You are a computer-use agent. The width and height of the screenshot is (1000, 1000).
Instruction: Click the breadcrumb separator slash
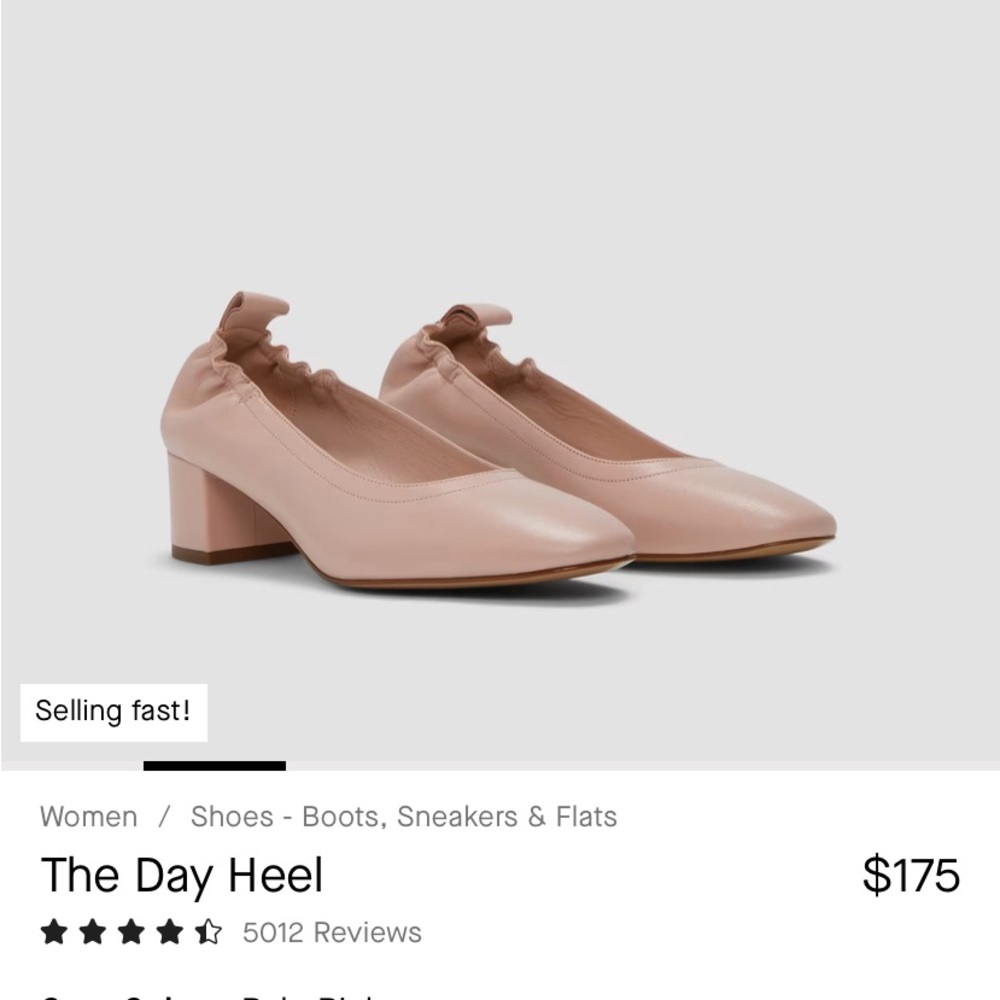(163, 817)
